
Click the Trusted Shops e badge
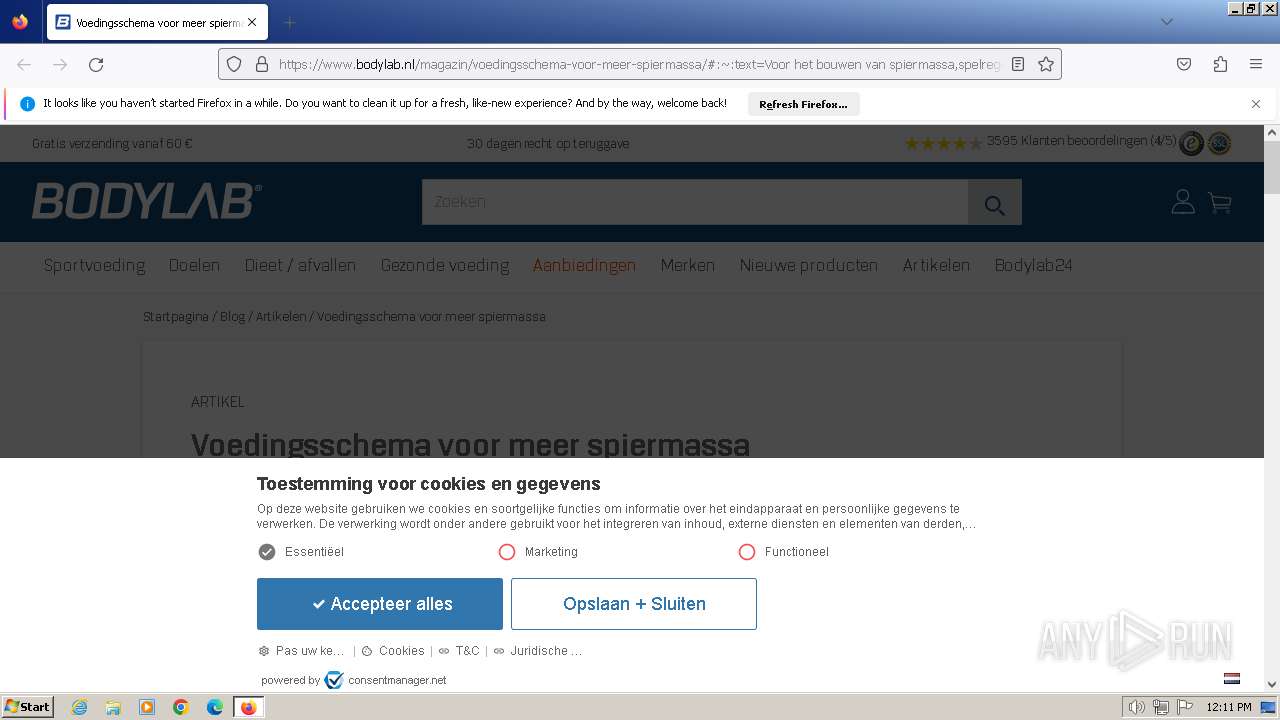tap(1191, 143)
